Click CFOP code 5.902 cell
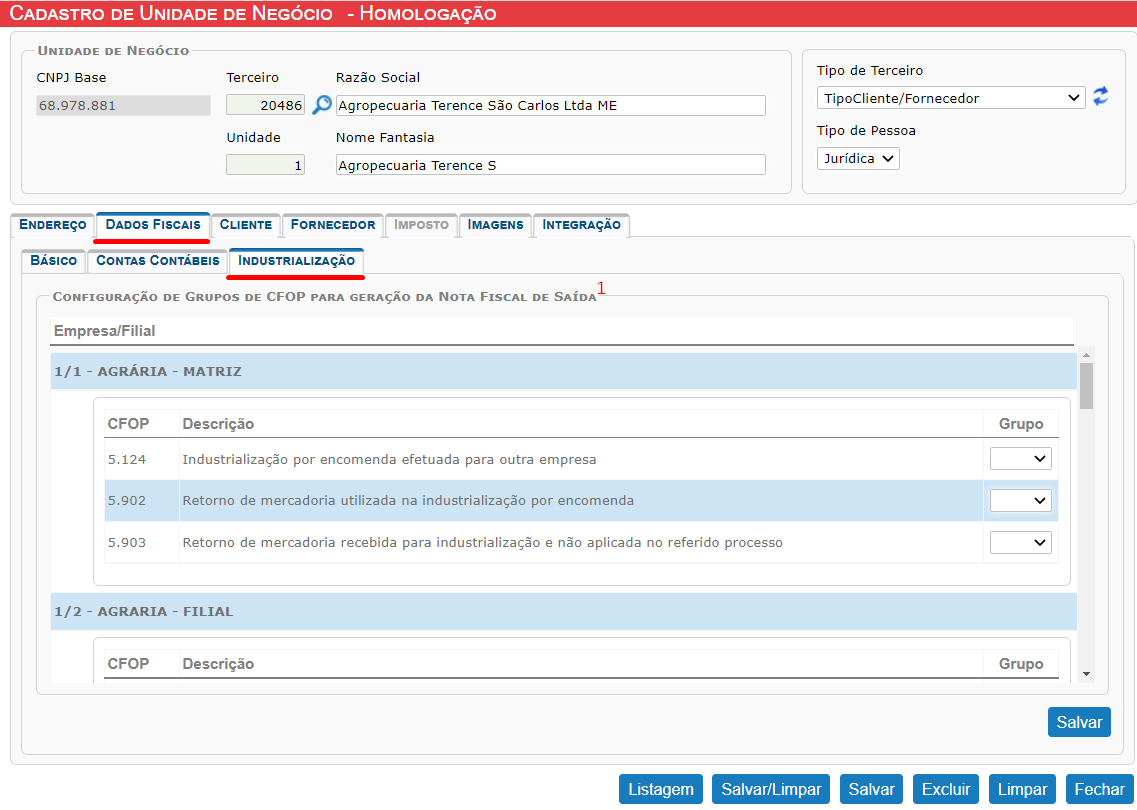1137x810 pixels. click(142, 500)
